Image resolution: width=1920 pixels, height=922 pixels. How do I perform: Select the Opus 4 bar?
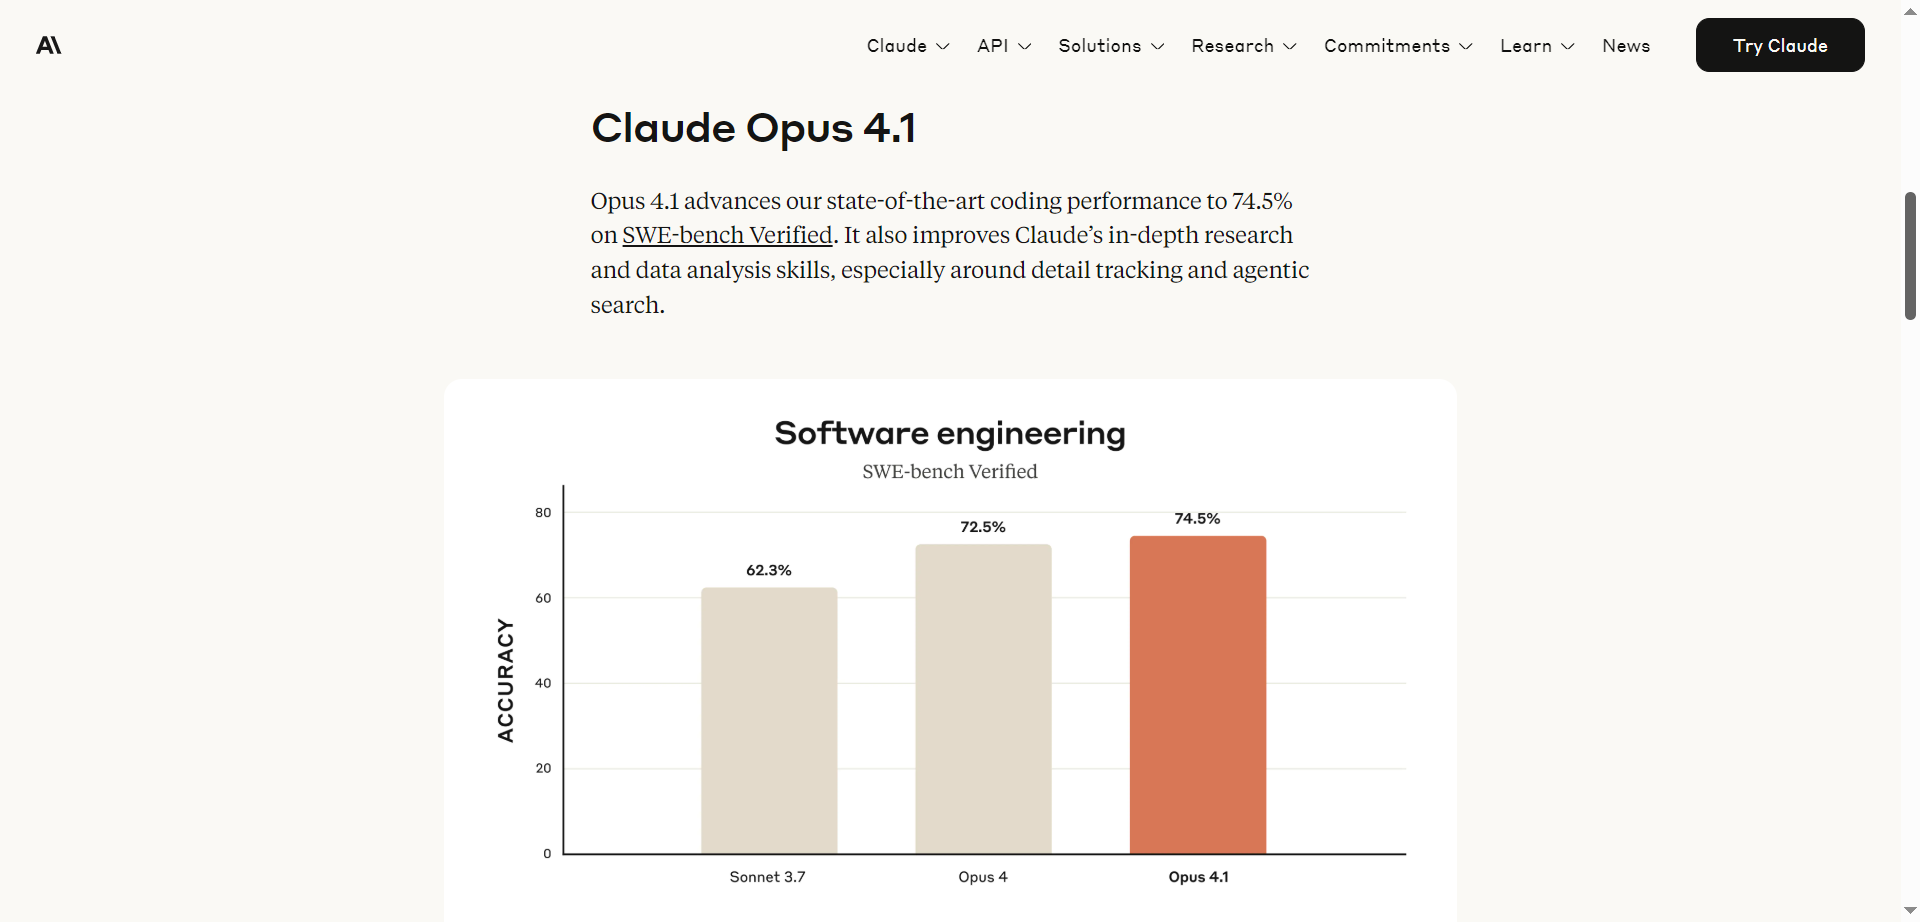983,699
